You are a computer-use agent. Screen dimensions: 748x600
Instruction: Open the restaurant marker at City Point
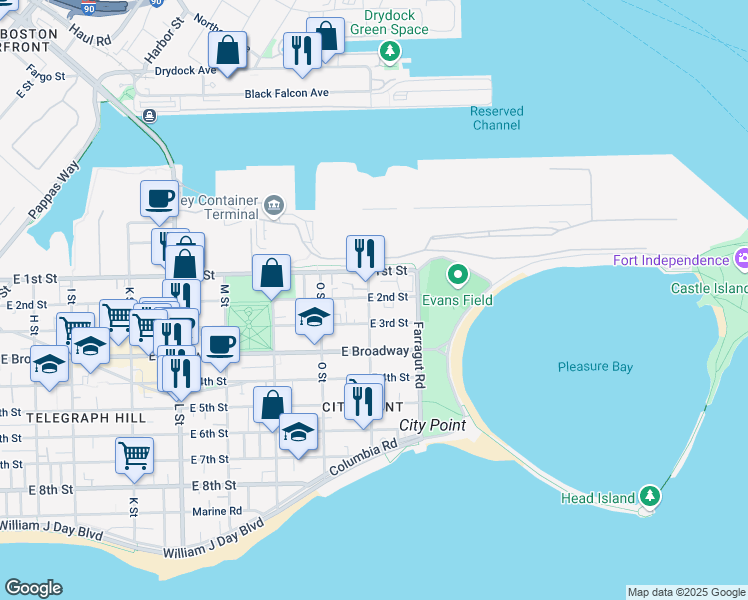pos(361,401)
